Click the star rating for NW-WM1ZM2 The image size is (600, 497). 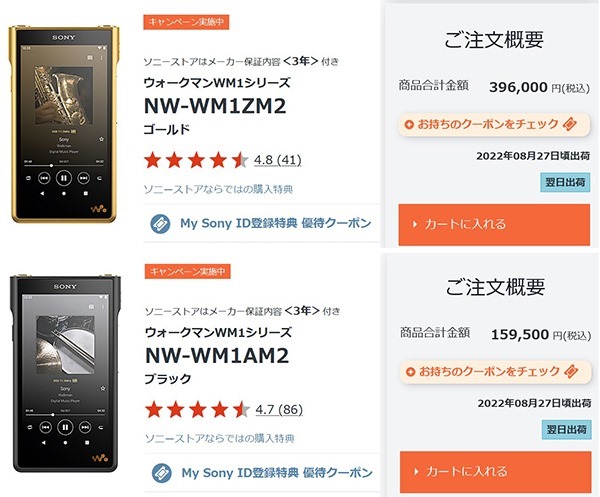(x=196, y=160)
